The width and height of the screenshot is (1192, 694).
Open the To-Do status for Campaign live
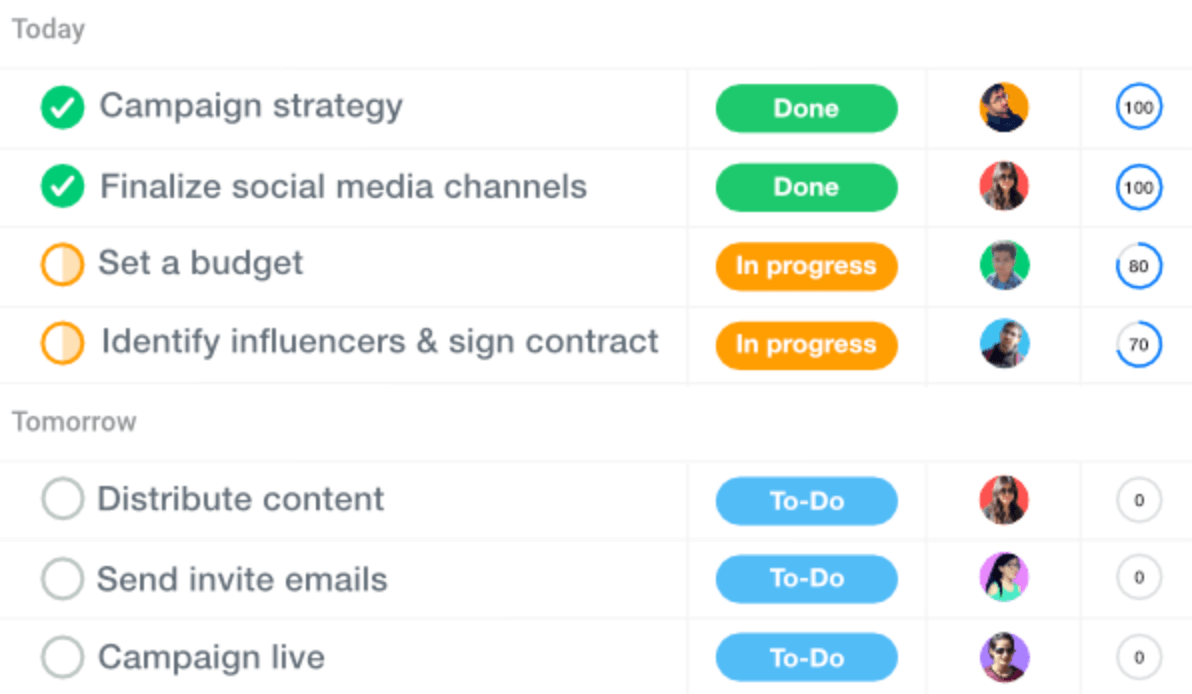pos(806,658)
